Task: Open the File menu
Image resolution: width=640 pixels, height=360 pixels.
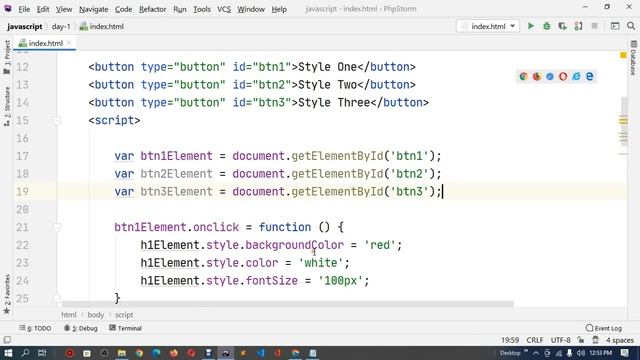Action: (x=24, y=9)
